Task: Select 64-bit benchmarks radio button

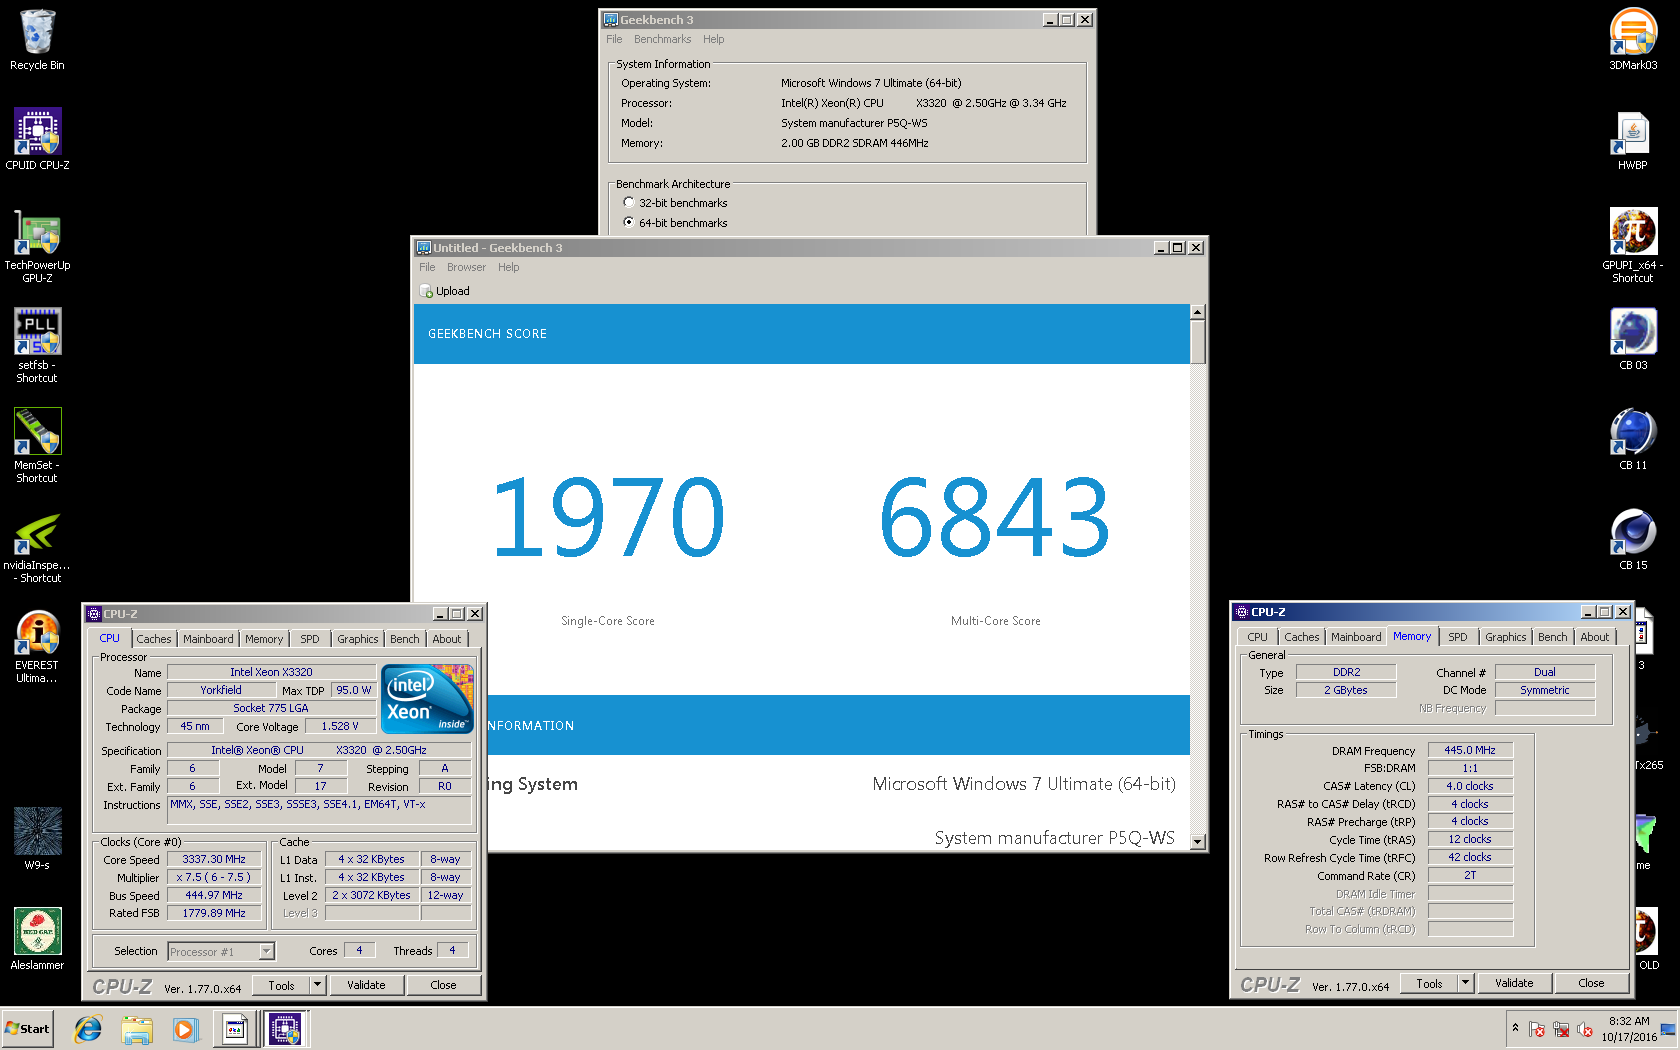Action: click(x=629, y=222)
